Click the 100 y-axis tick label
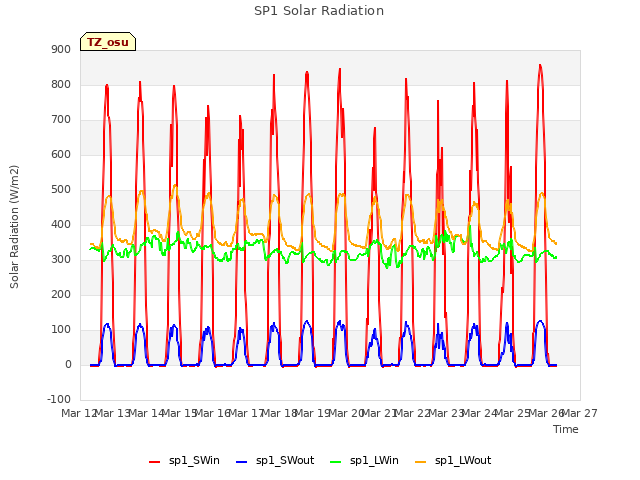640x480 pixels. 61,329
